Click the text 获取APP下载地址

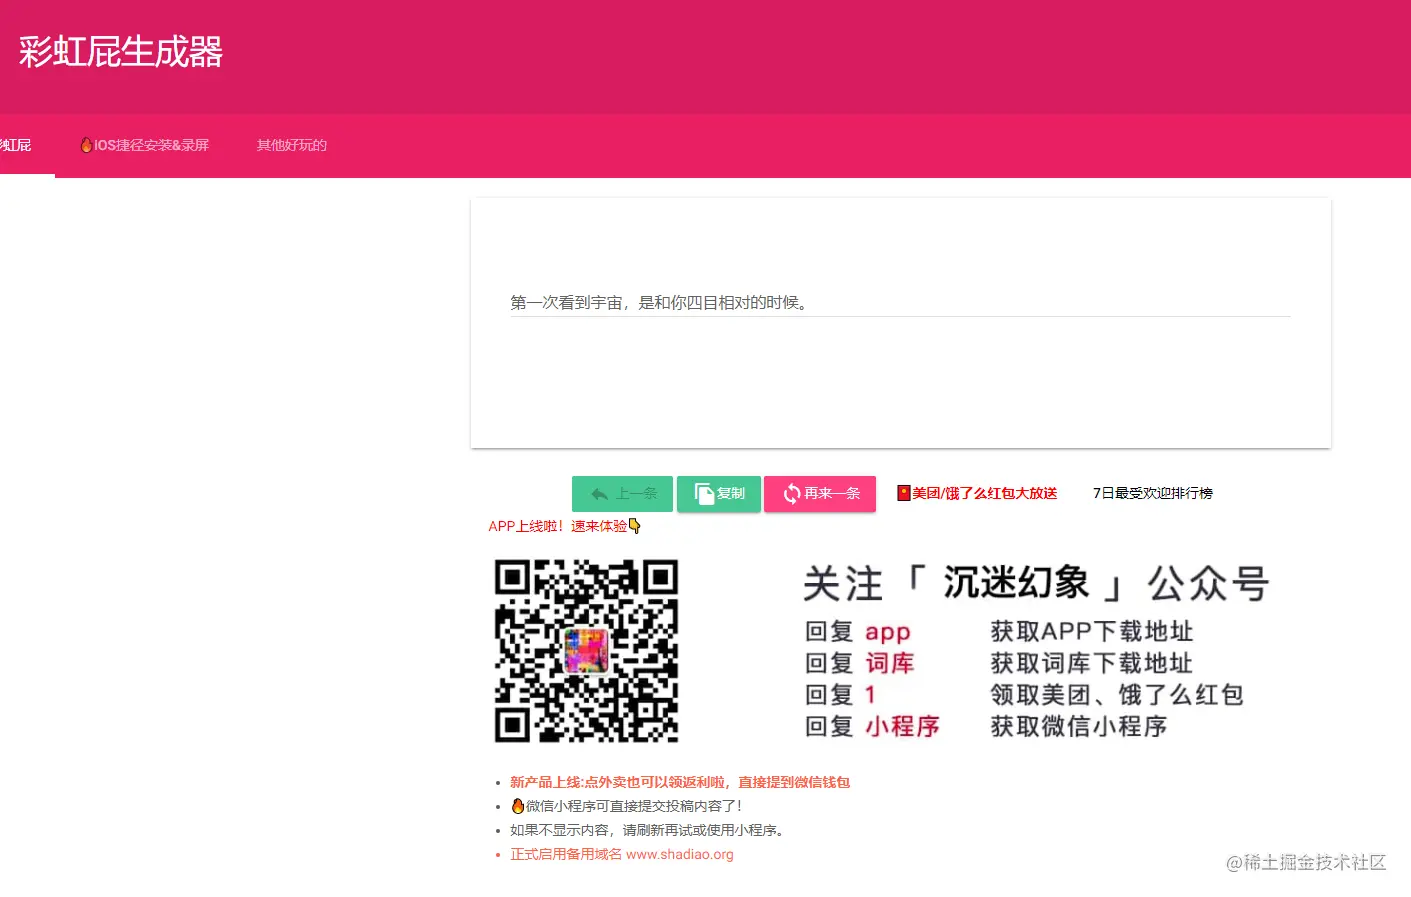click(1092, 631)
